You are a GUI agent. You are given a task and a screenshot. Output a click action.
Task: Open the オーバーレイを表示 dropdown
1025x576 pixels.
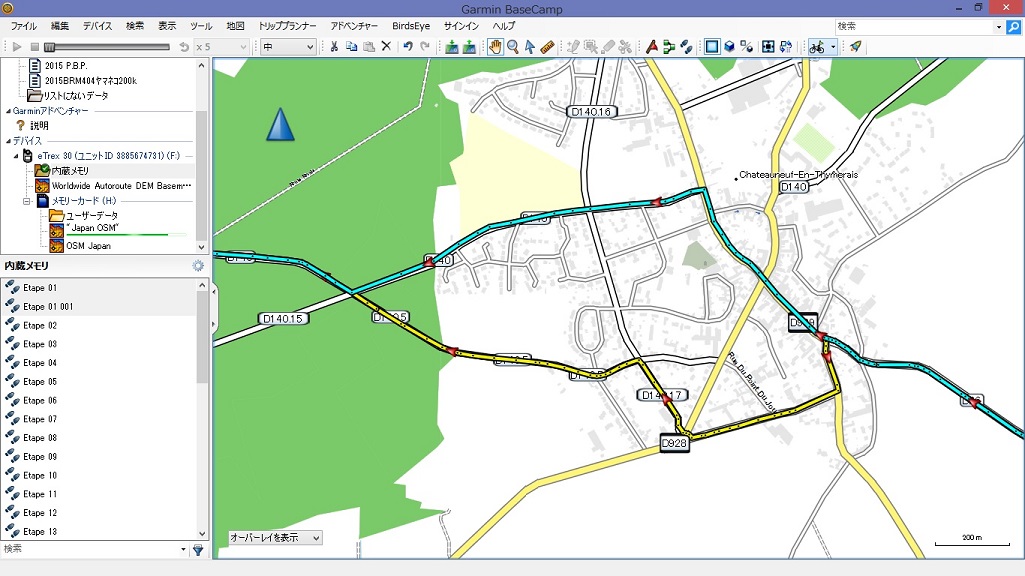pos(275,537)
